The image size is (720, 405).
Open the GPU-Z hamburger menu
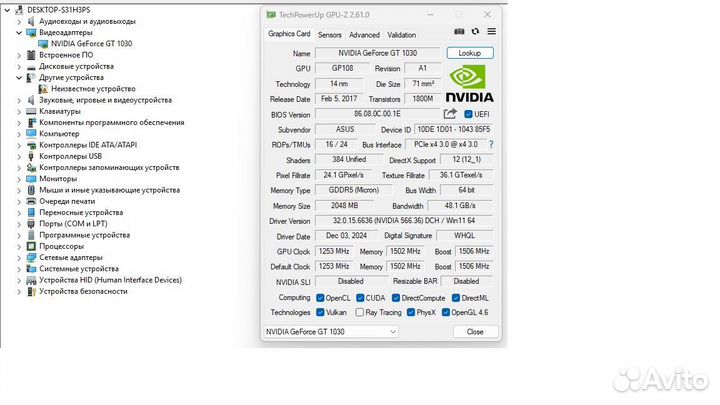(491, 31)
